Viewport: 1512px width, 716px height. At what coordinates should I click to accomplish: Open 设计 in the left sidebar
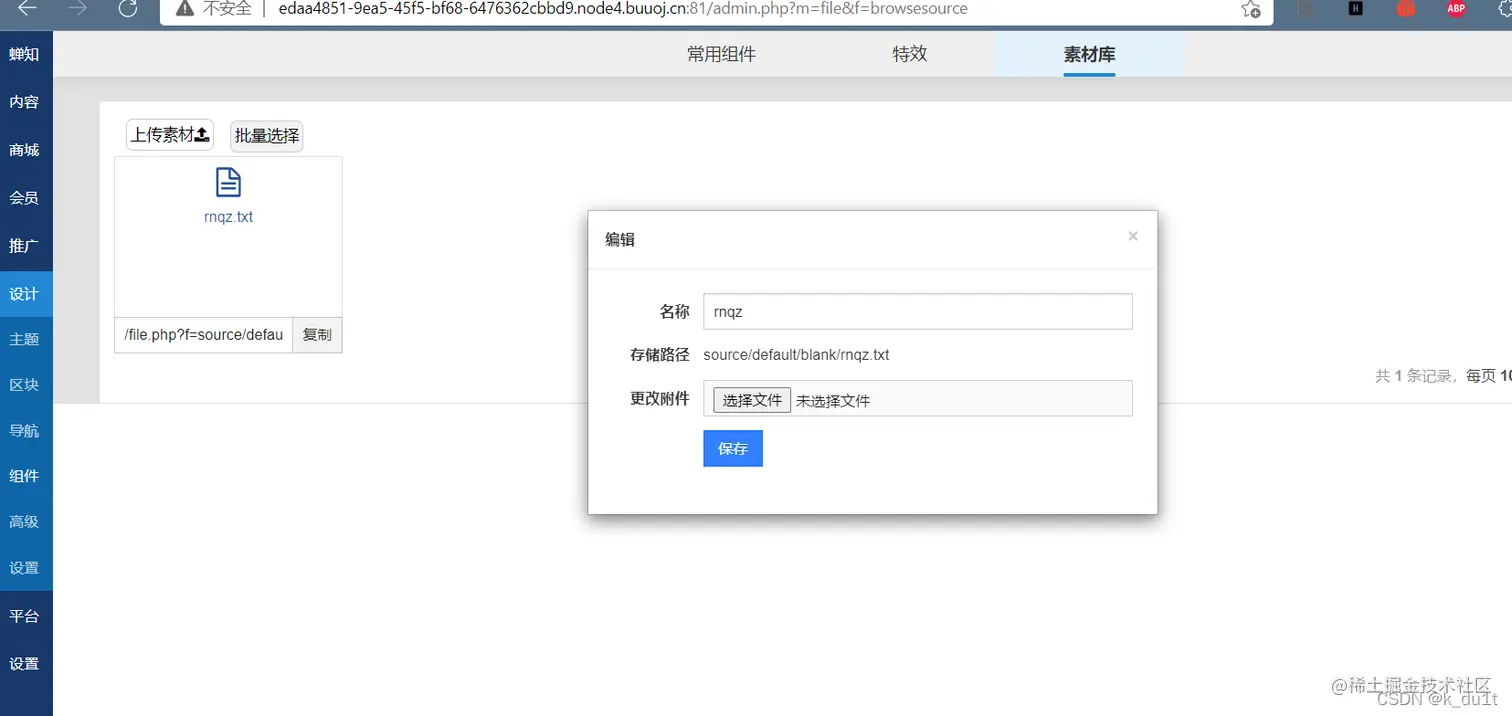pyautogui.click(x=26, y=294)
